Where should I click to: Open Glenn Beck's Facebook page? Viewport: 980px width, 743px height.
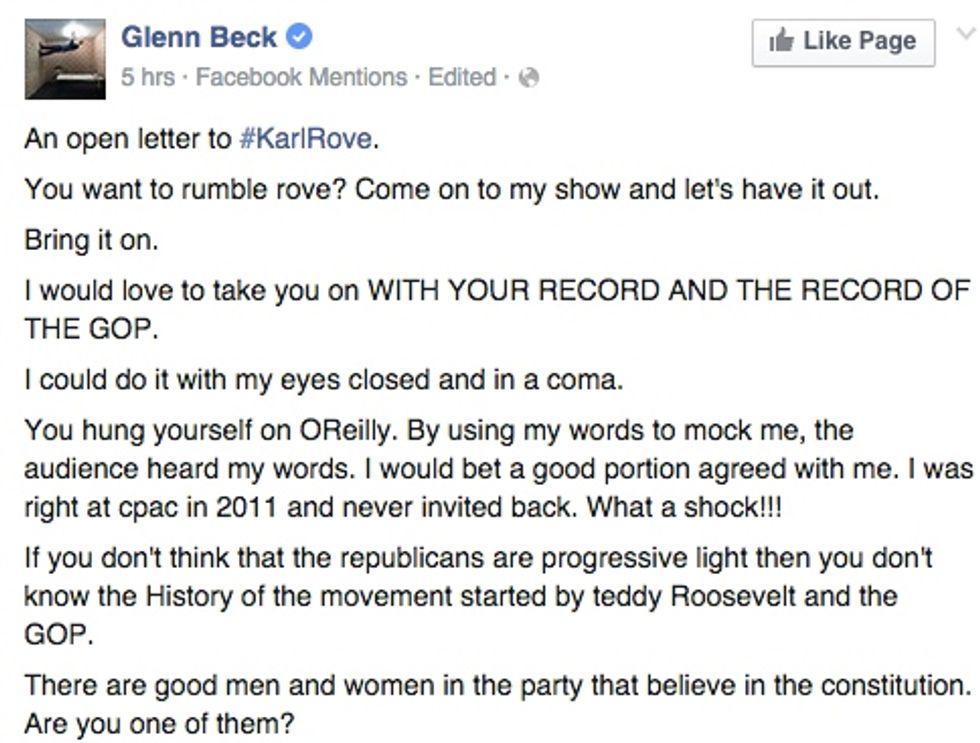pos(200,37)
